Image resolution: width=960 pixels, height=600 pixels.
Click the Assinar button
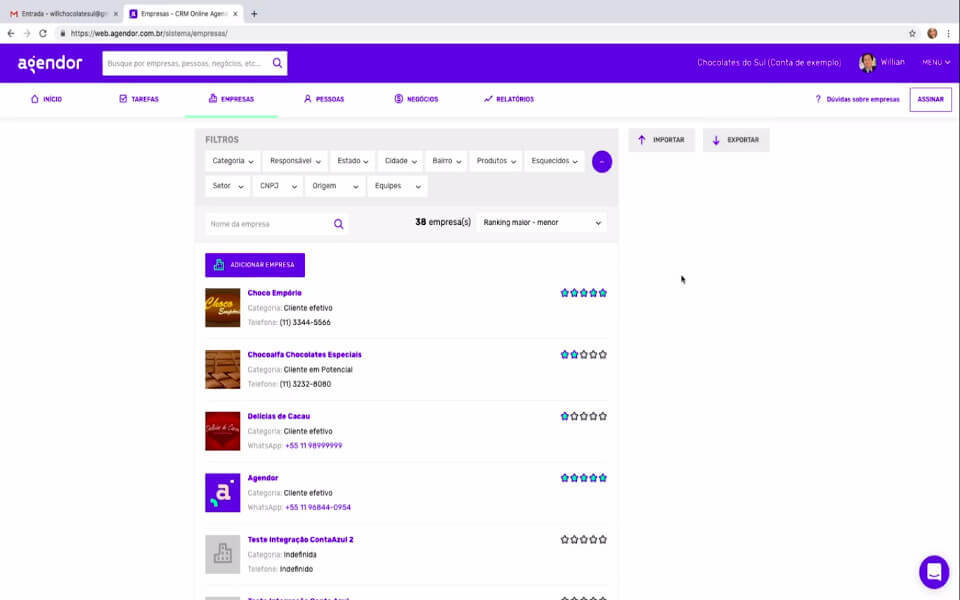(x=930, y=99)
